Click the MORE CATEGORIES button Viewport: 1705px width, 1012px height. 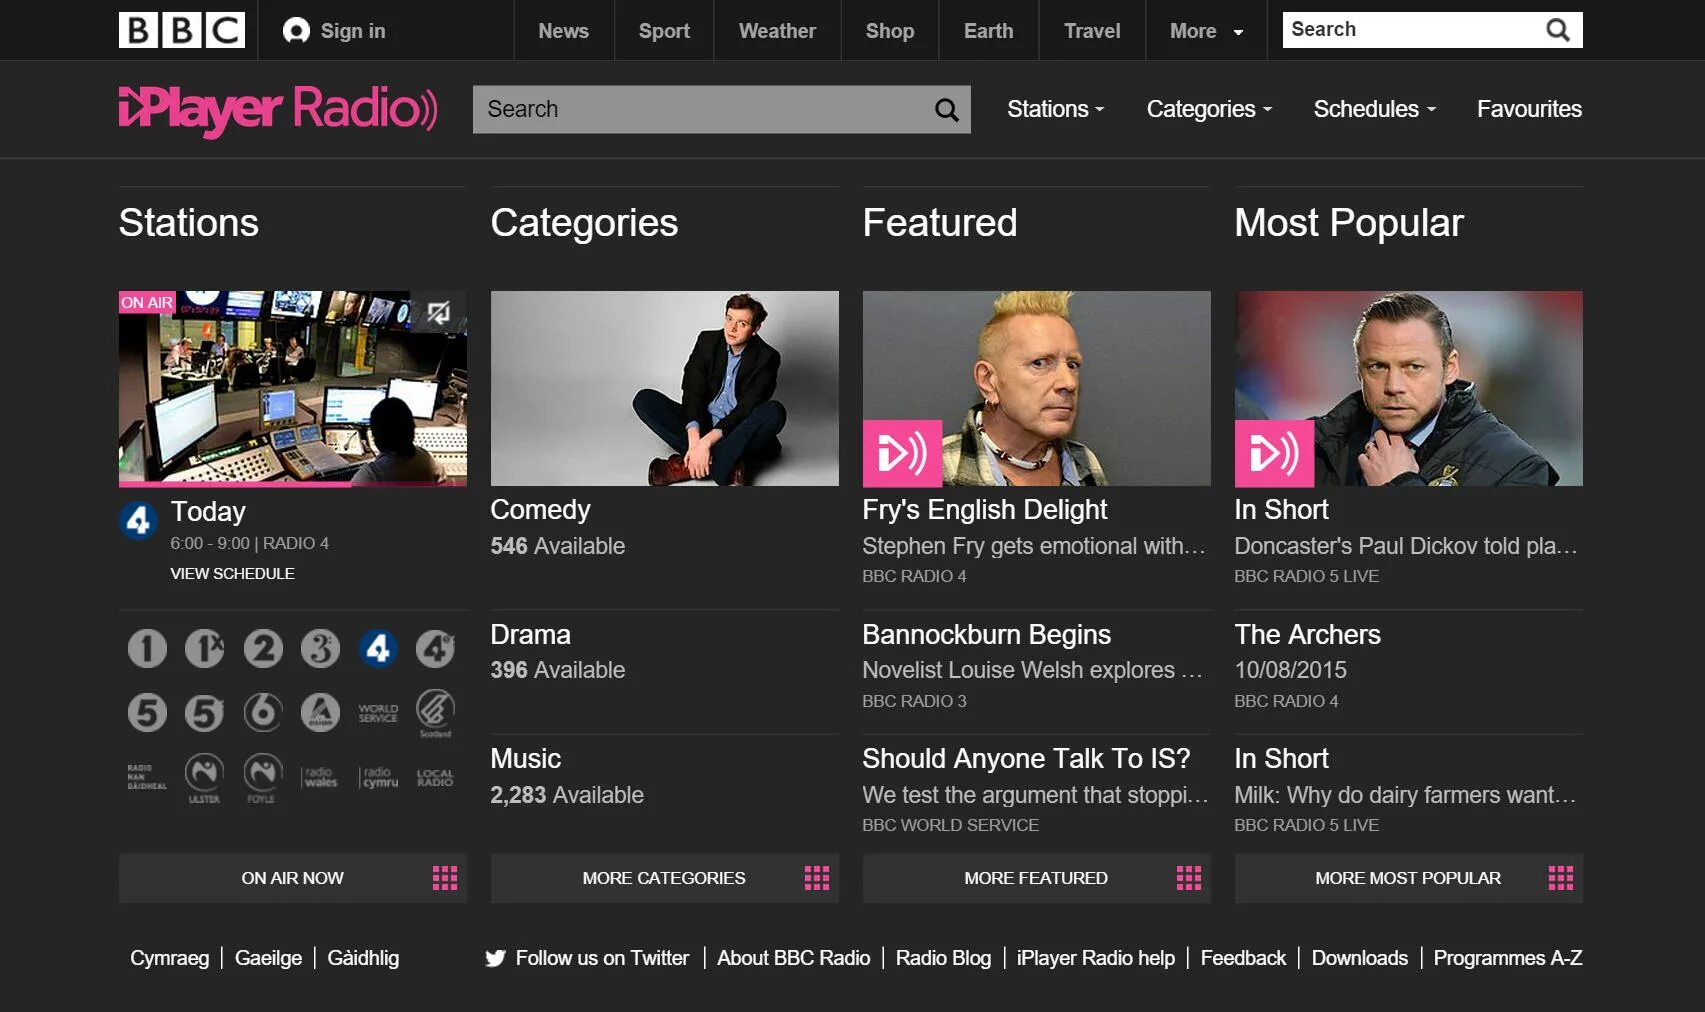[x=664, y=878]
